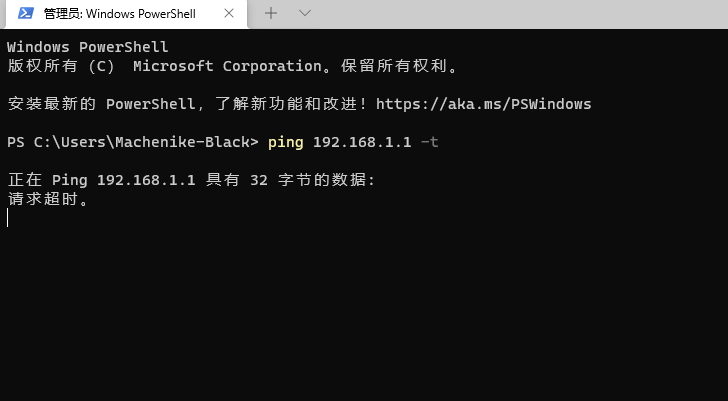Click the 192.168.1.1 address in the command
This screenshot has width=728, height=401.
pyautogui.click(x=362, y=142)
